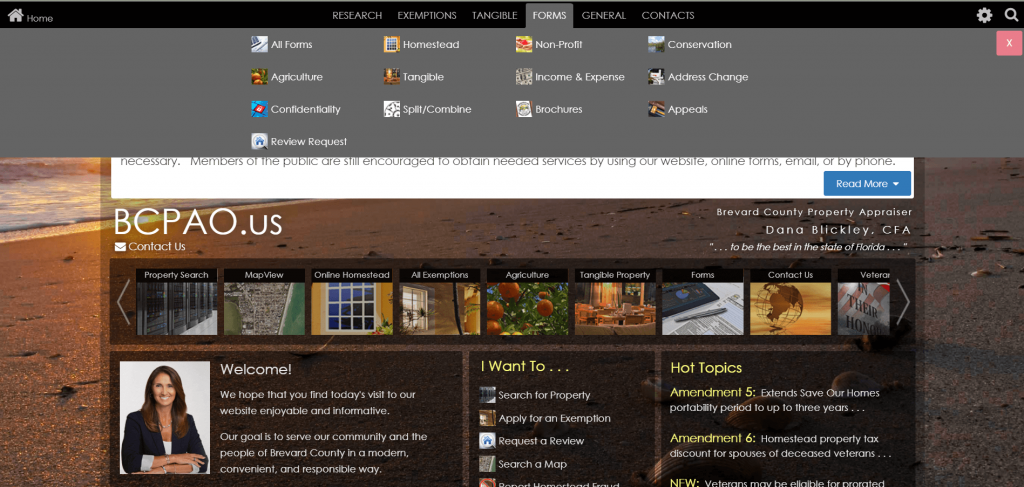This screenshot has height=487, width=1024.
Task: Click the Non-Profit form icon
Action: [x=524, y=44]
